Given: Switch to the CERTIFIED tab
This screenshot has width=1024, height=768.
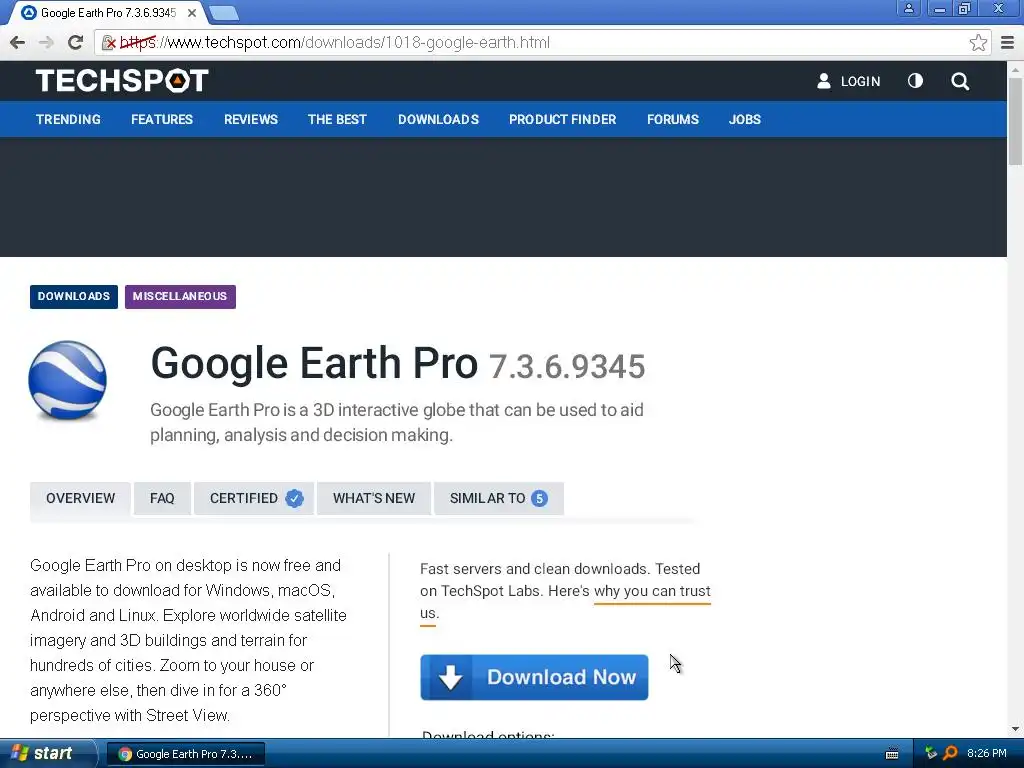Looking at the screenshot, I should pos(254,498).
